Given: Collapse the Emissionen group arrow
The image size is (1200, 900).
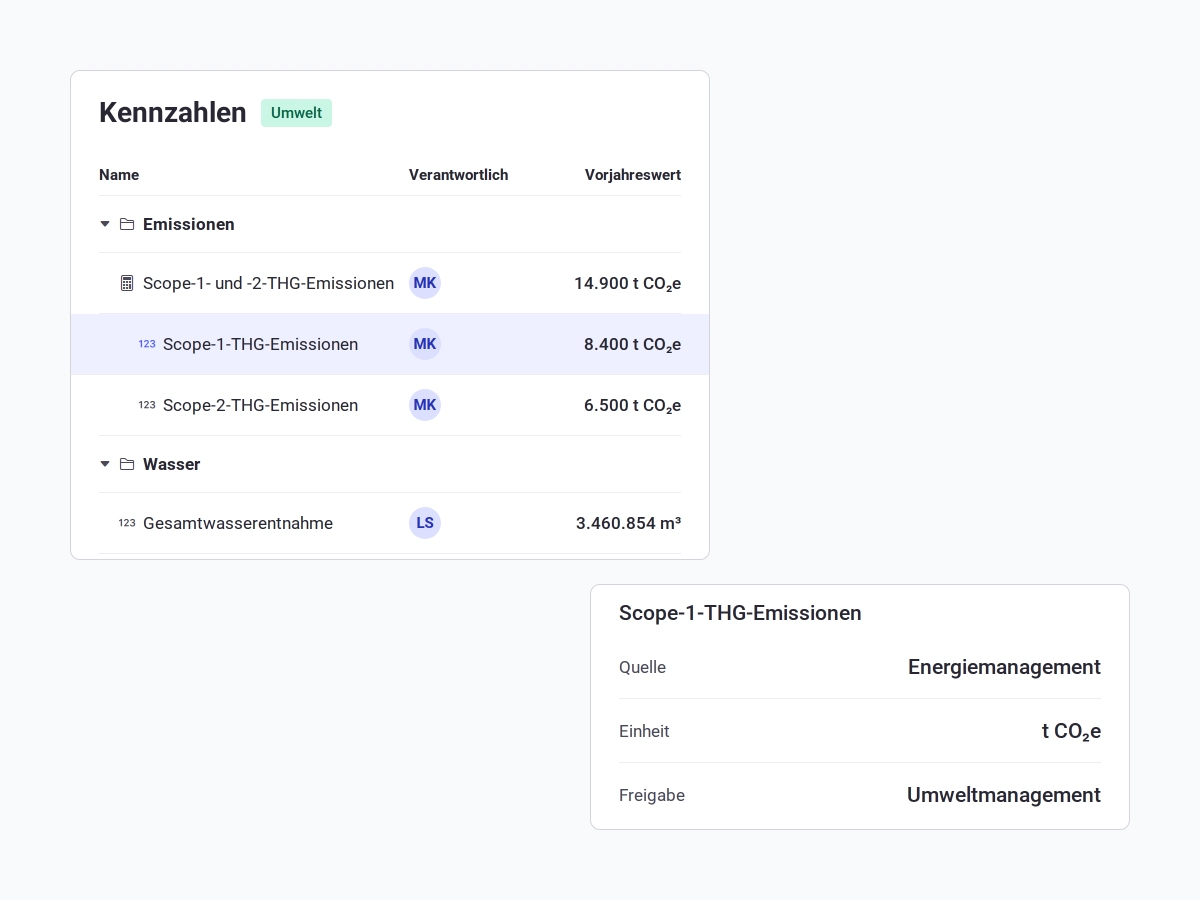Looking at the screenshot, I should tap(105, 224).
